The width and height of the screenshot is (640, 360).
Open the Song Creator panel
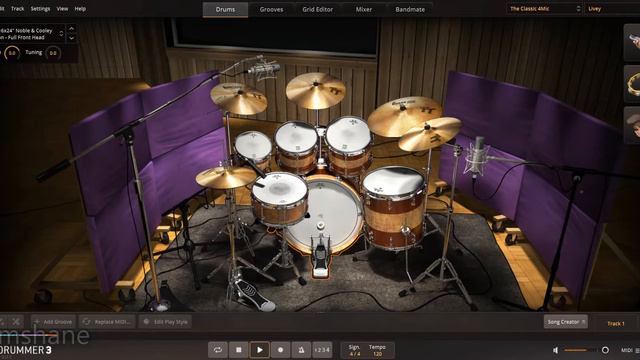point(566,322)
